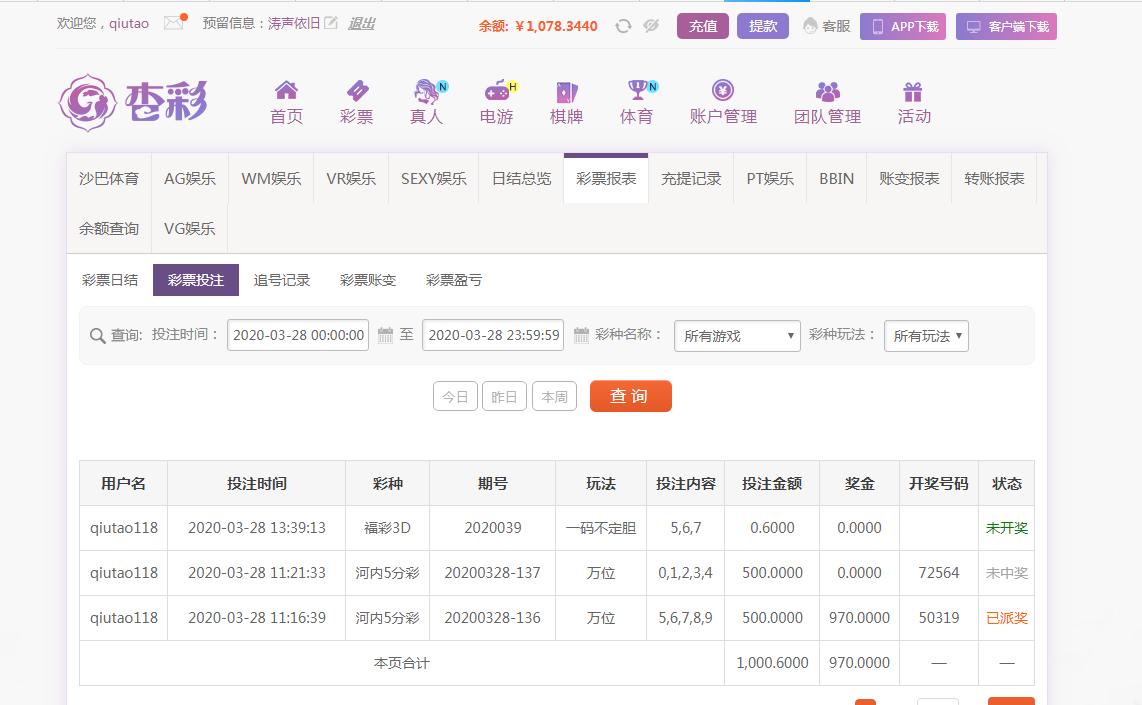Open calendar picker for start time
The image size is (1142, 705).
(386, 336)
